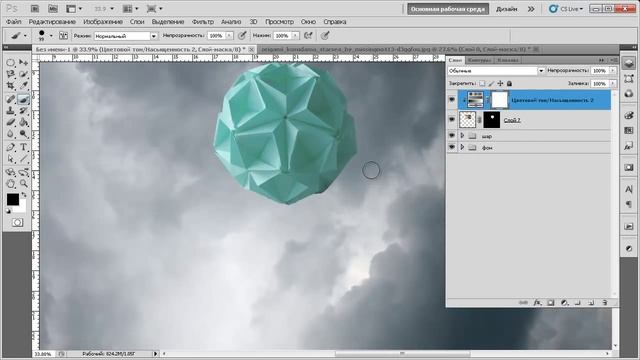
Task: Switch to the Контуры panel tab
Action: tap(479, 60)
